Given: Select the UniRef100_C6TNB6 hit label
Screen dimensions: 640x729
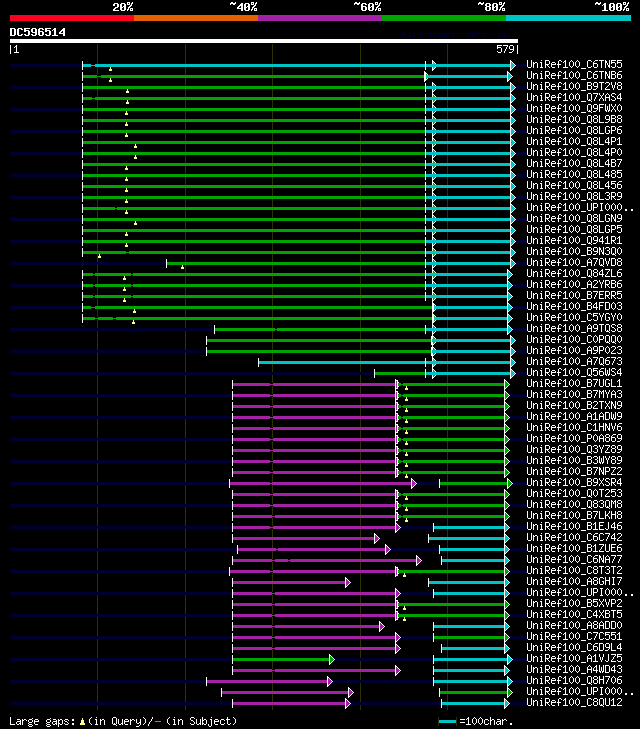Looking at the screenshot, I should click(574, 75).
